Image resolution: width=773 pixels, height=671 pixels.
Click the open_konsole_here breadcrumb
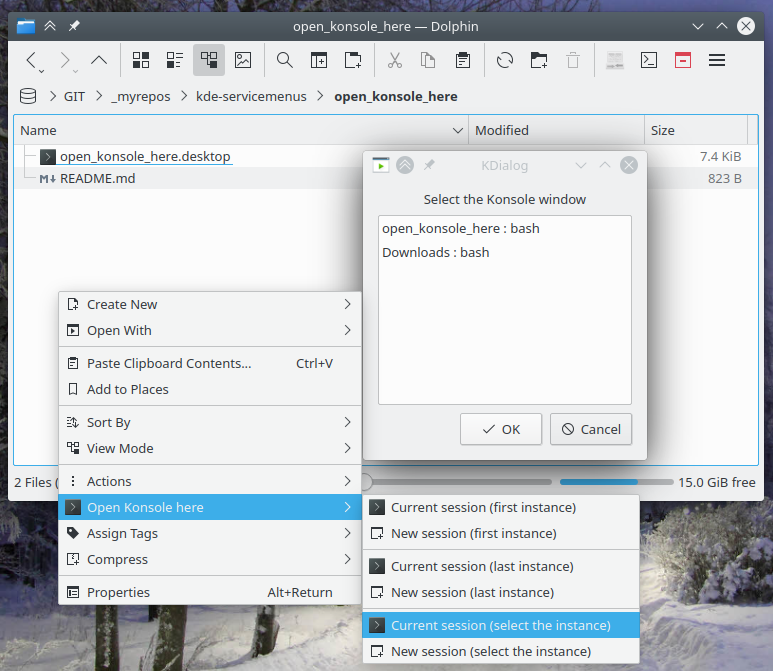pyautogui.click(x=396, y=97)
